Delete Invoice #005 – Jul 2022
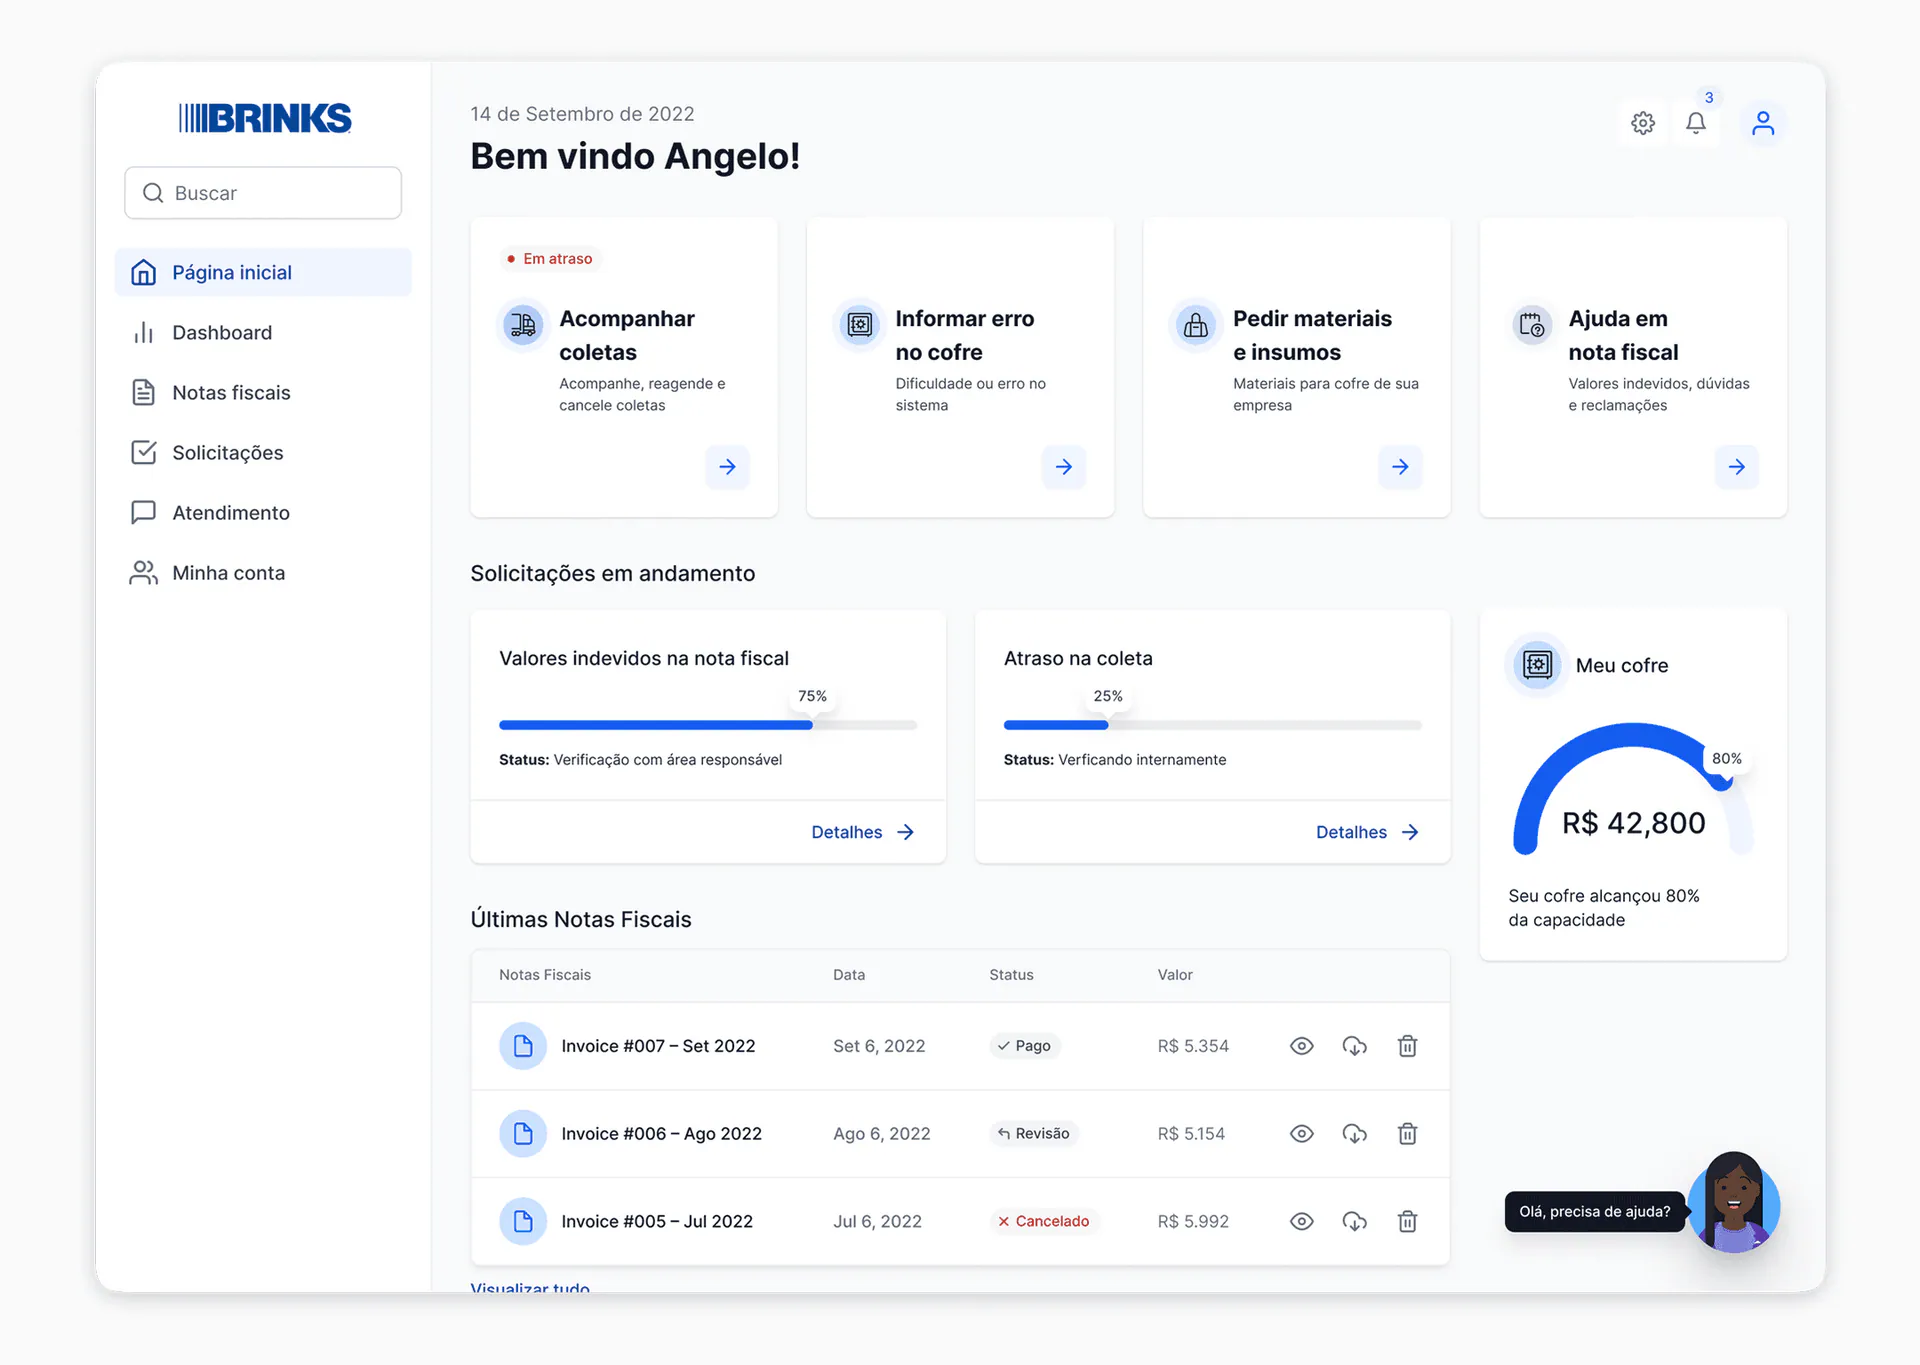1920x1365 pixels. [1407, 1221]
